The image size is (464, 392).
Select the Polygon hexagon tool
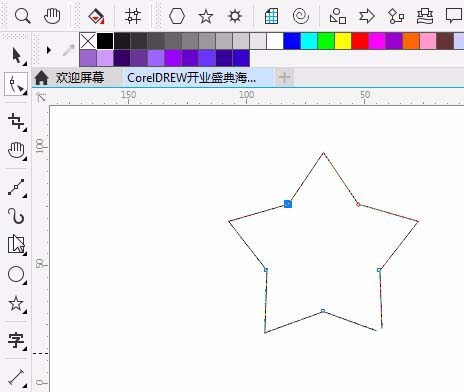click(x=177, y=16)
